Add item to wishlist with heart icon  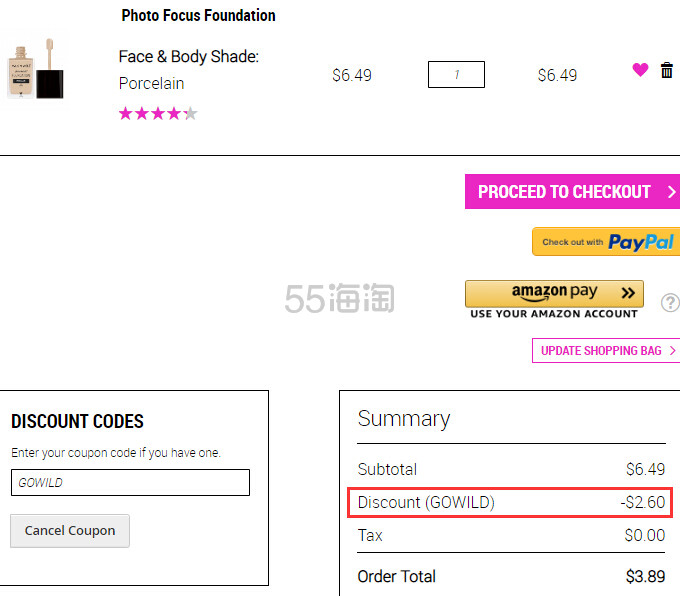point(640,69)
